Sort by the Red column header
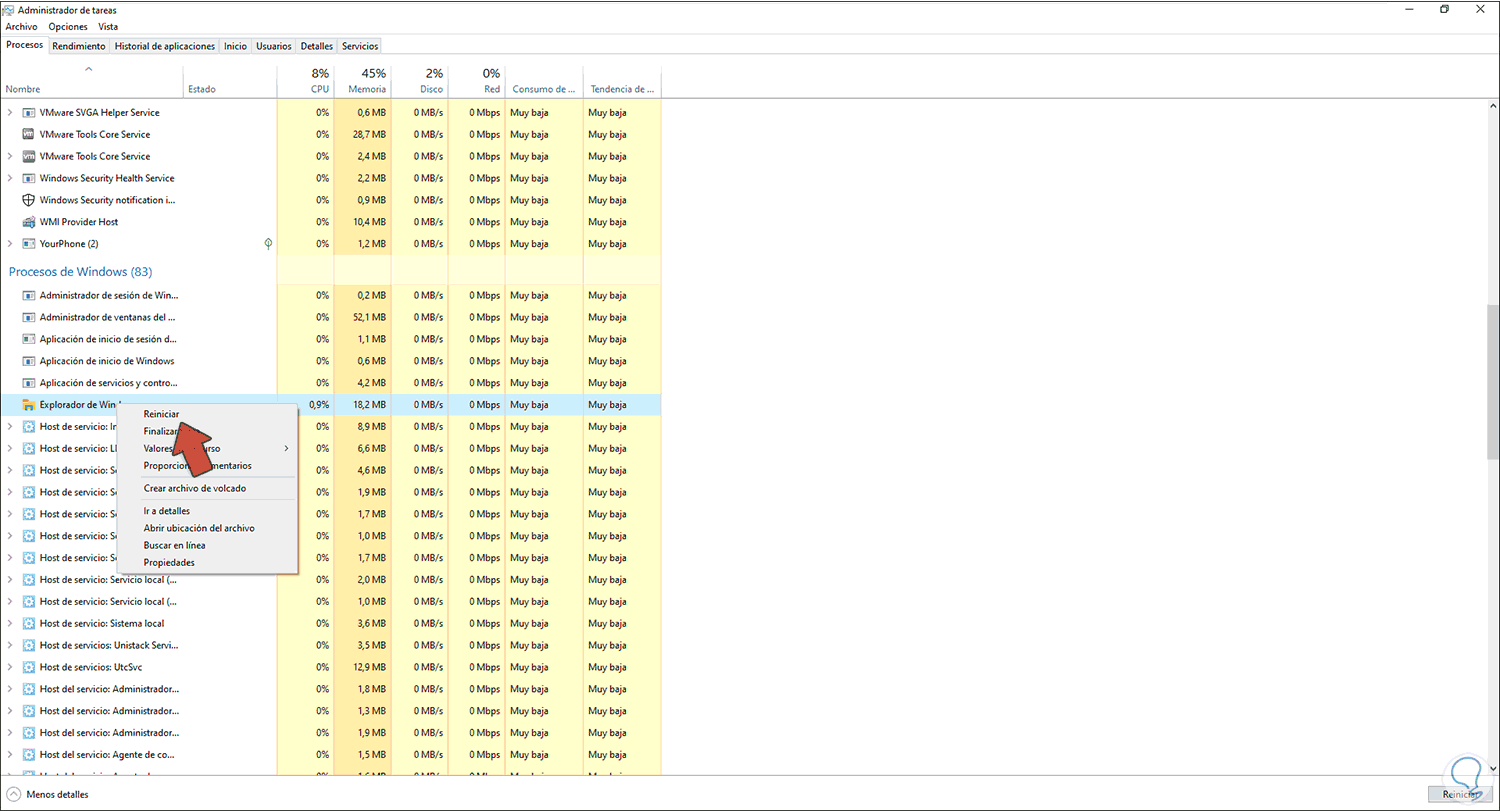The width and height of the screenshot is (1500, 811). [477, 81]
